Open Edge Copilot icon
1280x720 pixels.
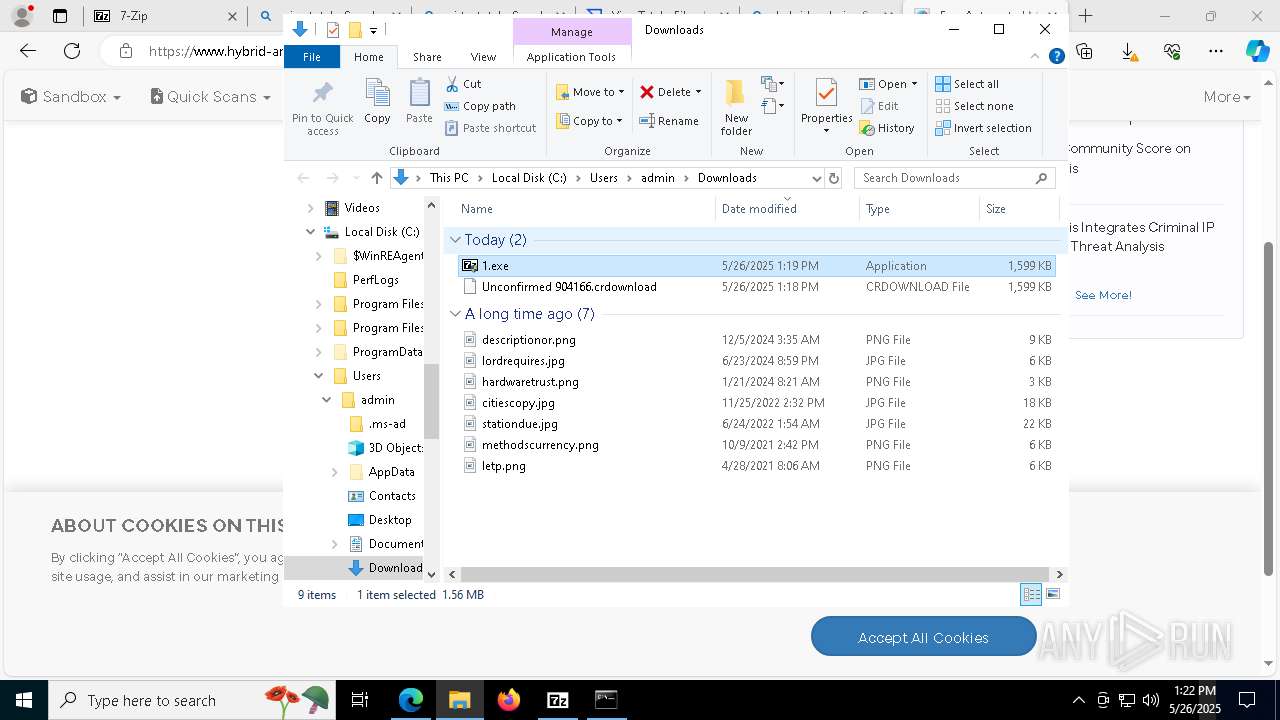(x=1257, y=51)
